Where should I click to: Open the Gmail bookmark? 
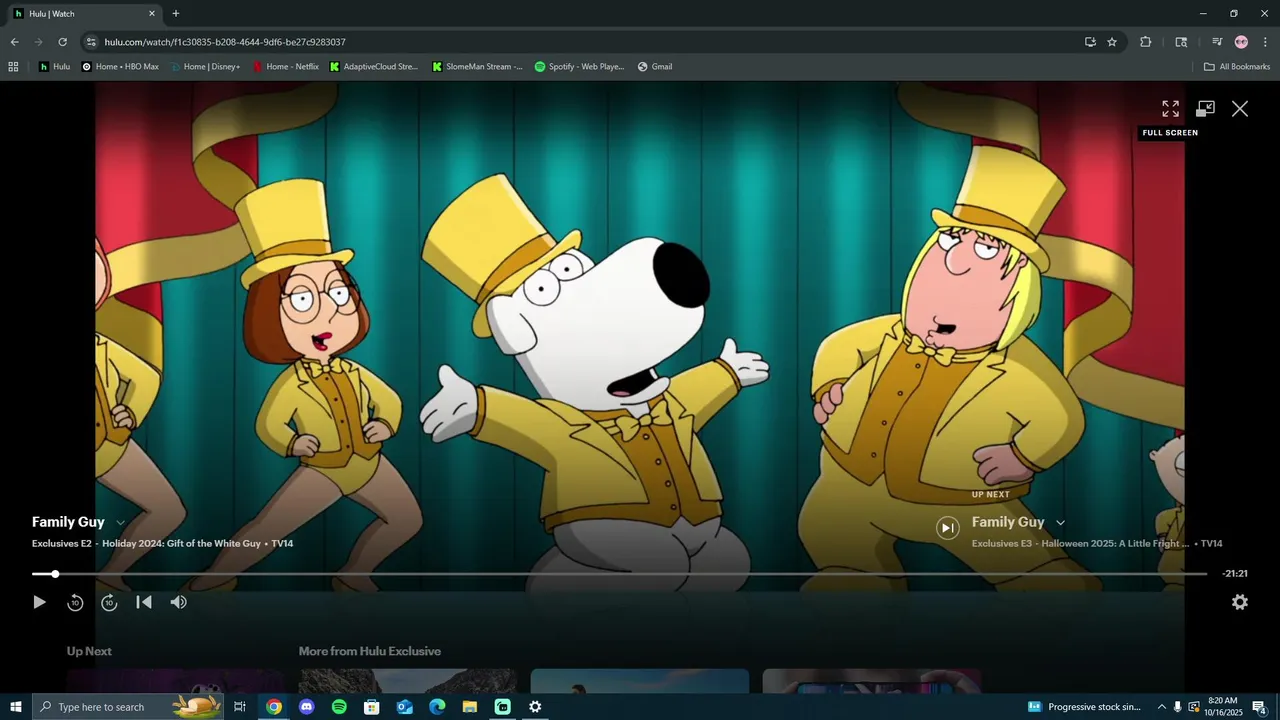point(655,67)
